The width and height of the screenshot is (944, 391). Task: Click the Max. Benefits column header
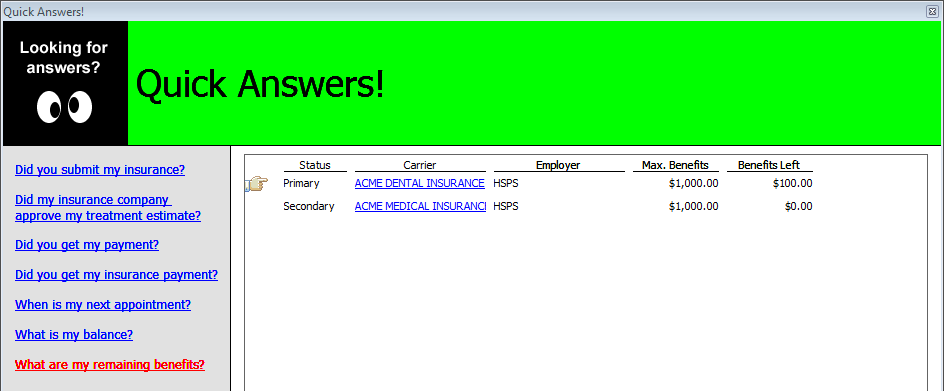(x=675, y=165)
